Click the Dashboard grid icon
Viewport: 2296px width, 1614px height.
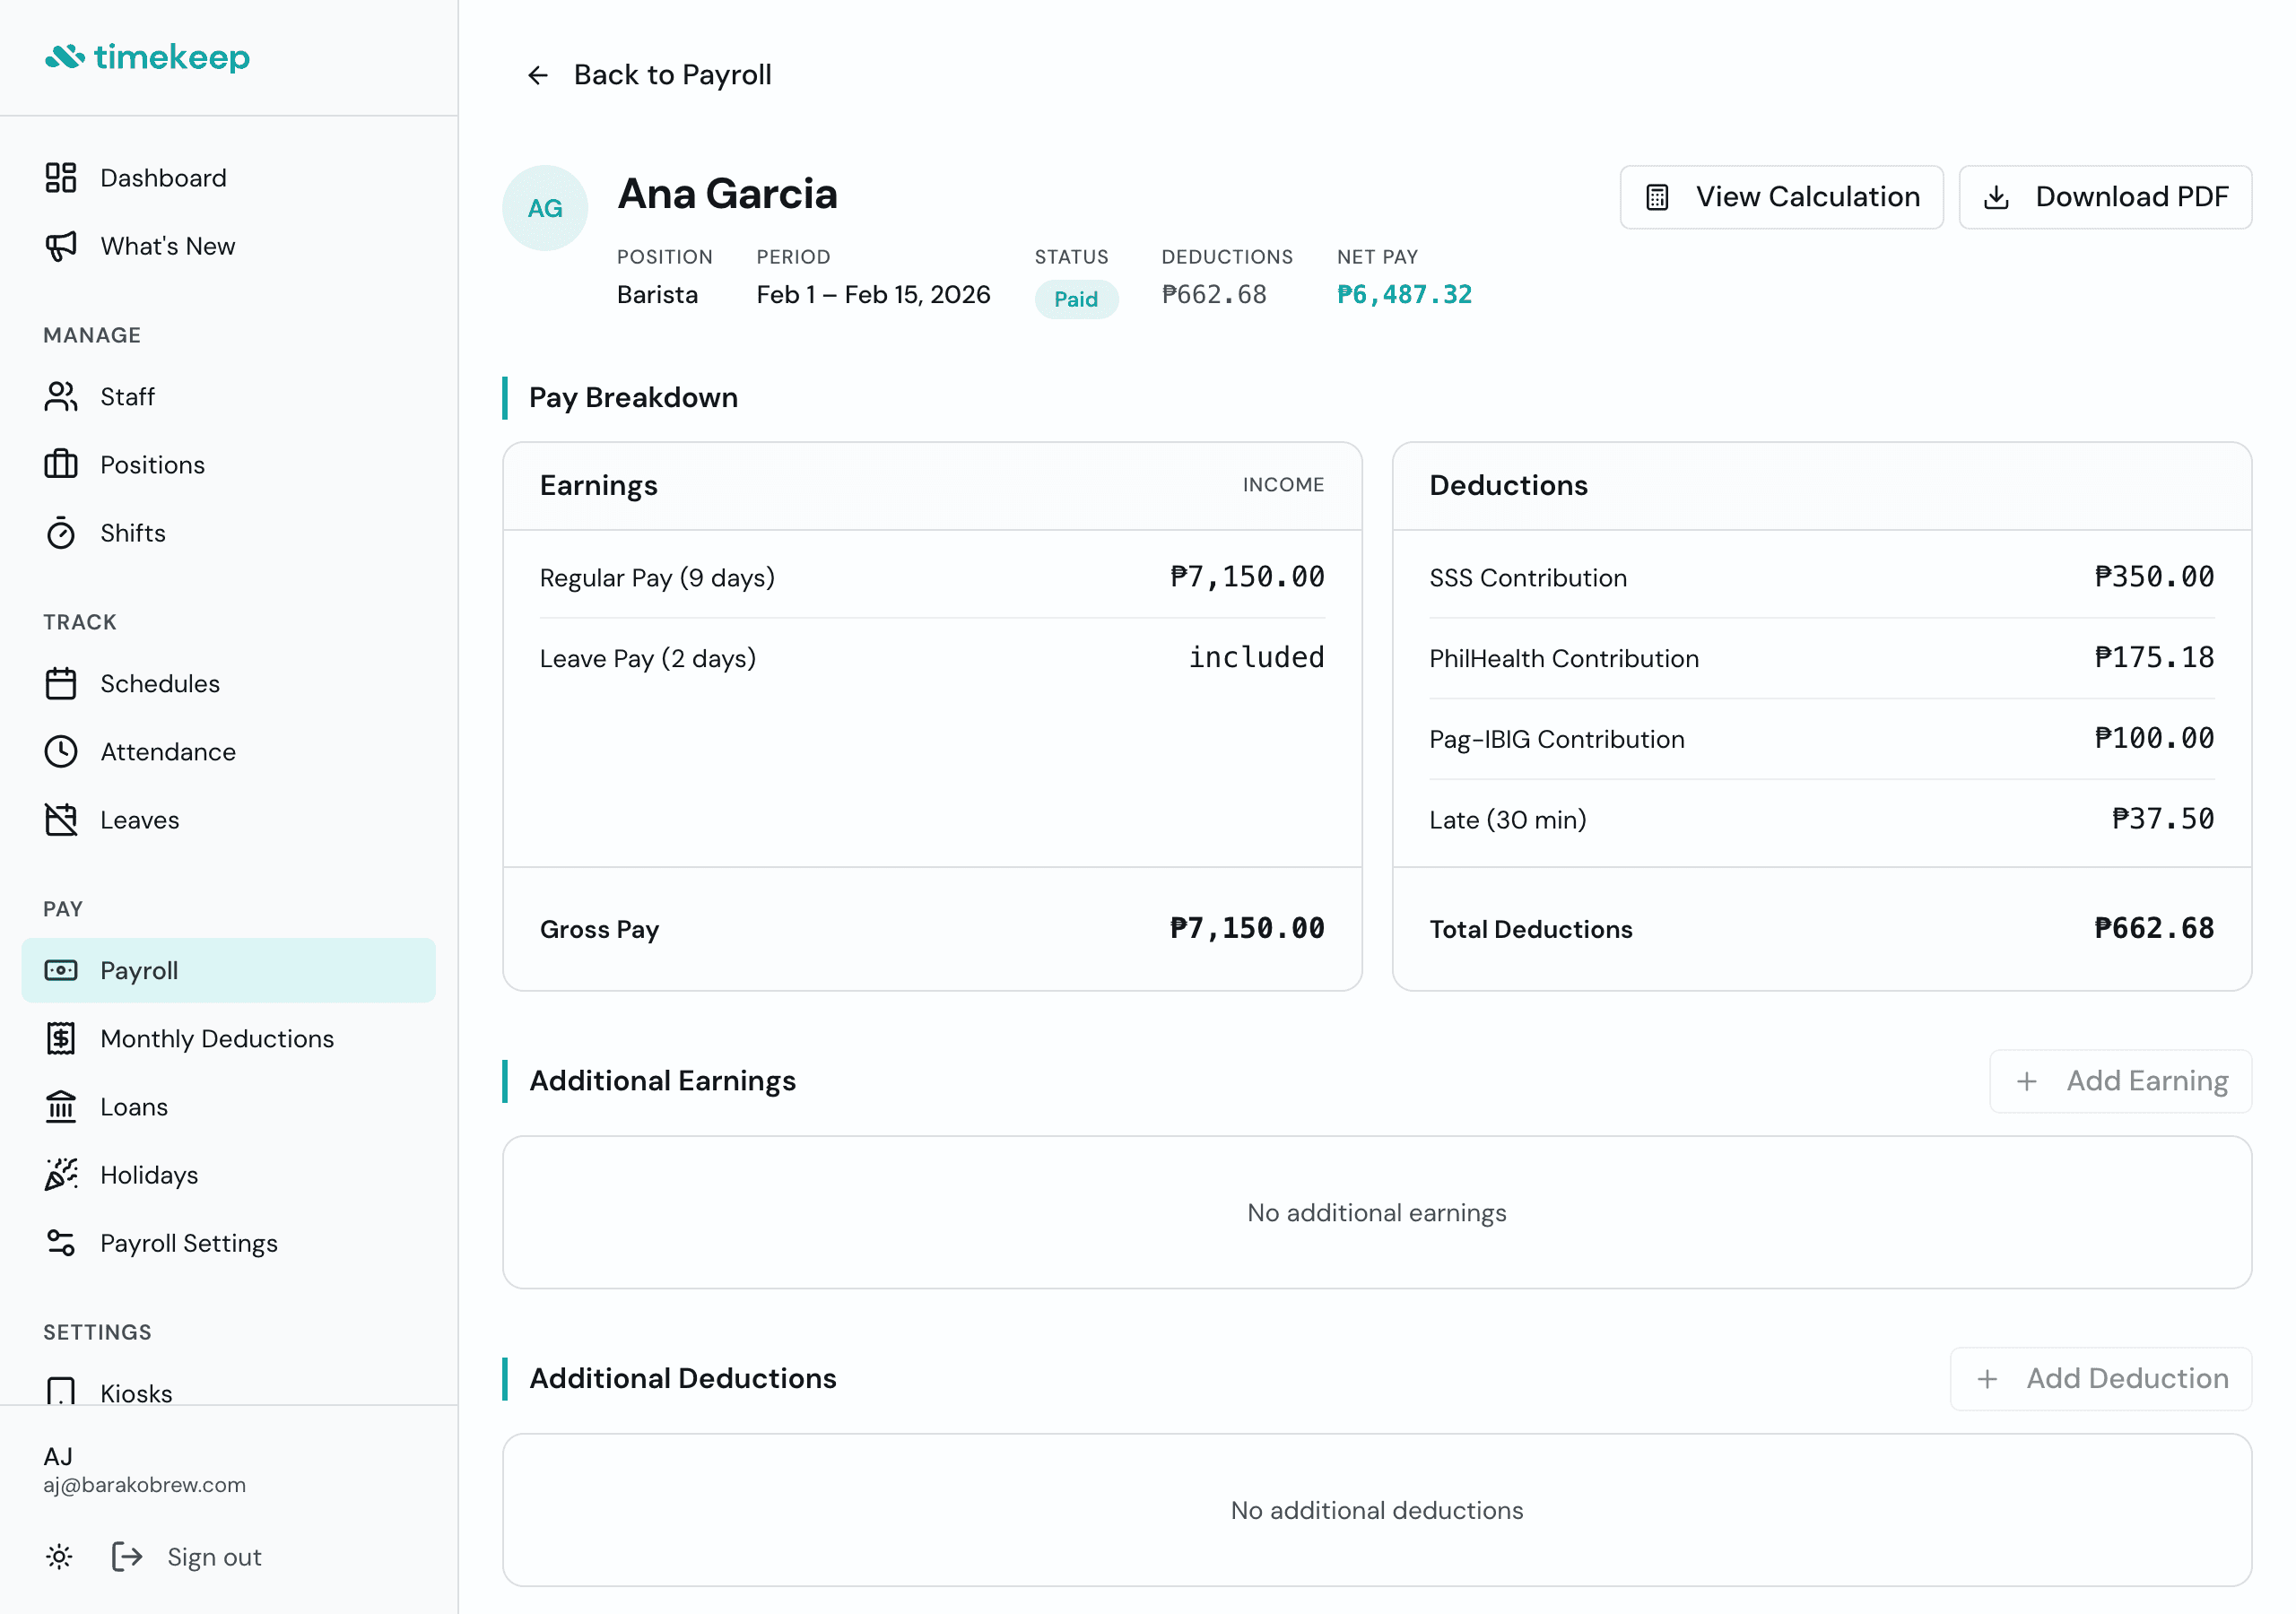coord(61,178)
